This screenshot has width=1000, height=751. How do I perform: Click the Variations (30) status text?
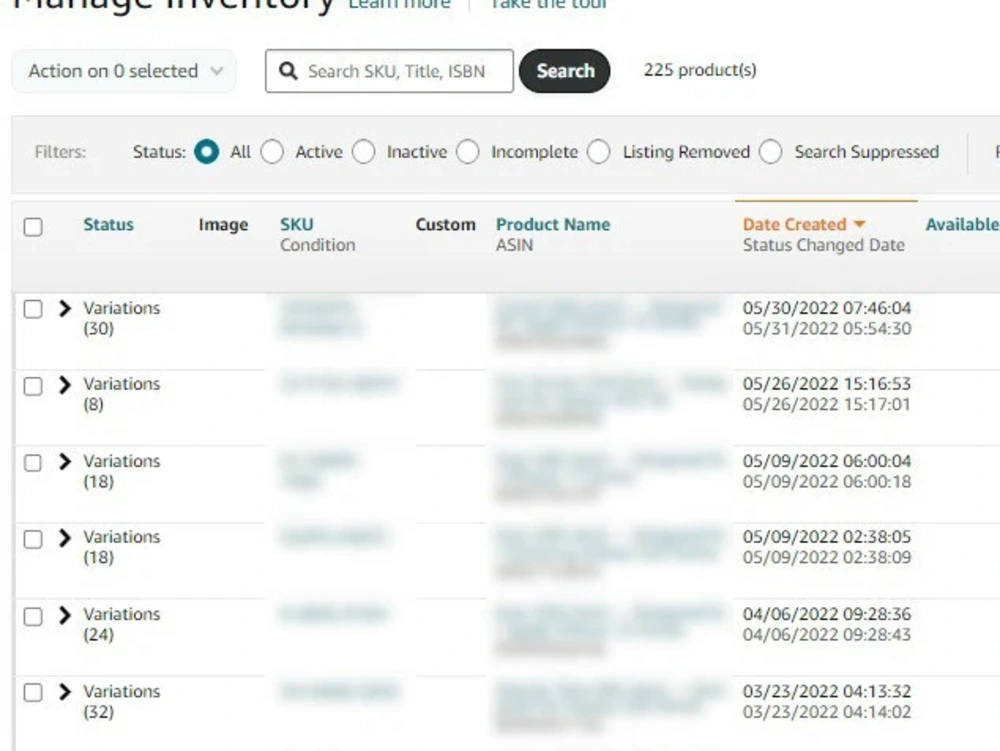pyautogui.click(x=121, y=318)
